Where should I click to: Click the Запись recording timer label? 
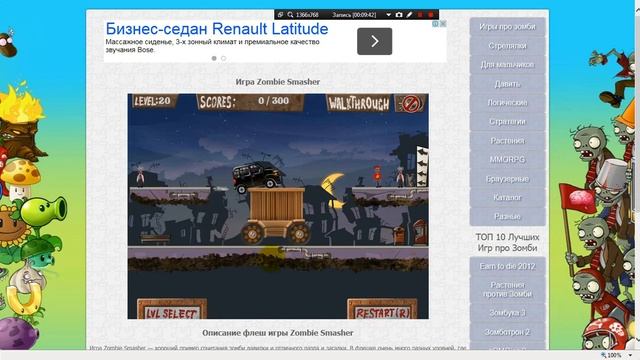click(354, 15)
